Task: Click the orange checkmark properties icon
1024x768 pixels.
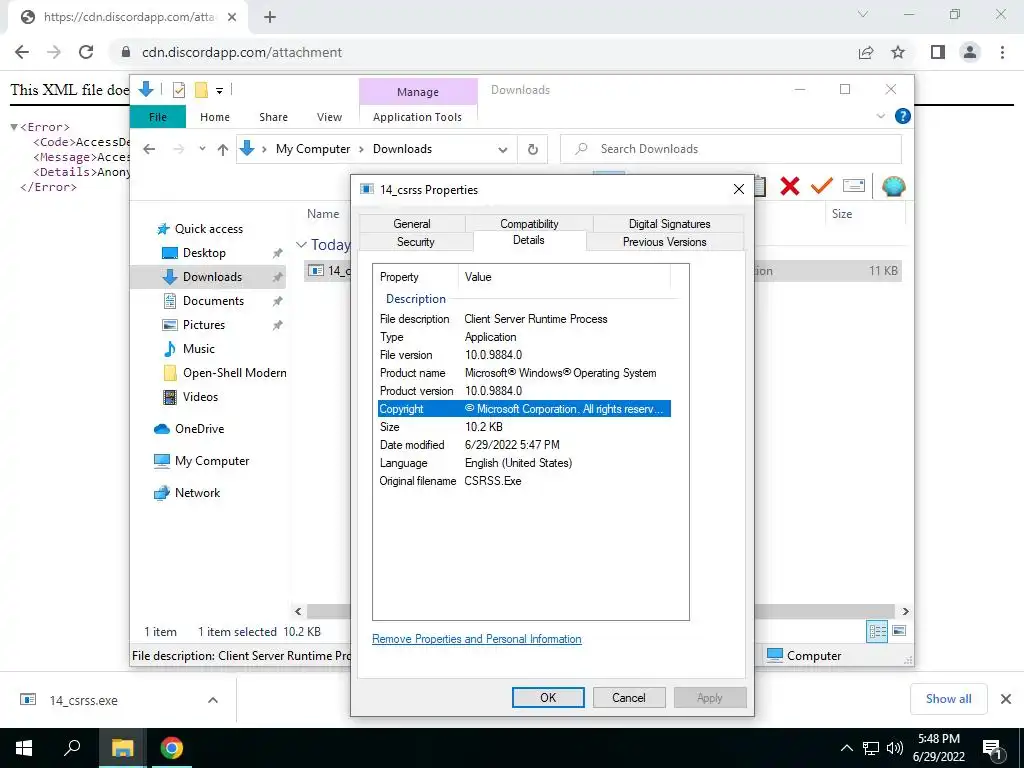Action: tap(822, 186)
